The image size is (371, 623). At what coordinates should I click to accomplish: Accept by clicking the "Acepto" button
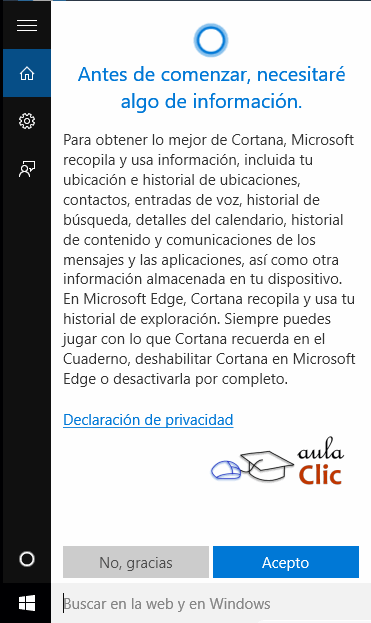[286, 562]
